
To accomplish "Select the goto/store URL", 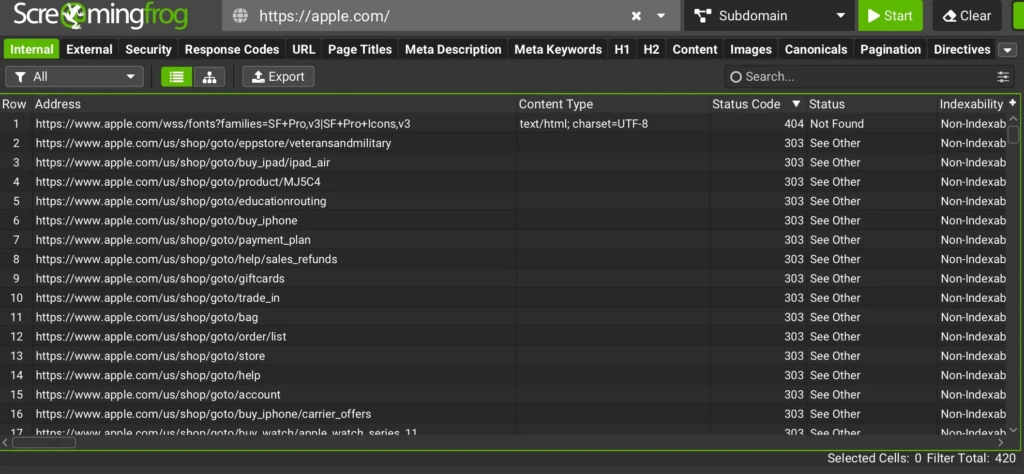I will pyautogui.click(x=150, y=356).
